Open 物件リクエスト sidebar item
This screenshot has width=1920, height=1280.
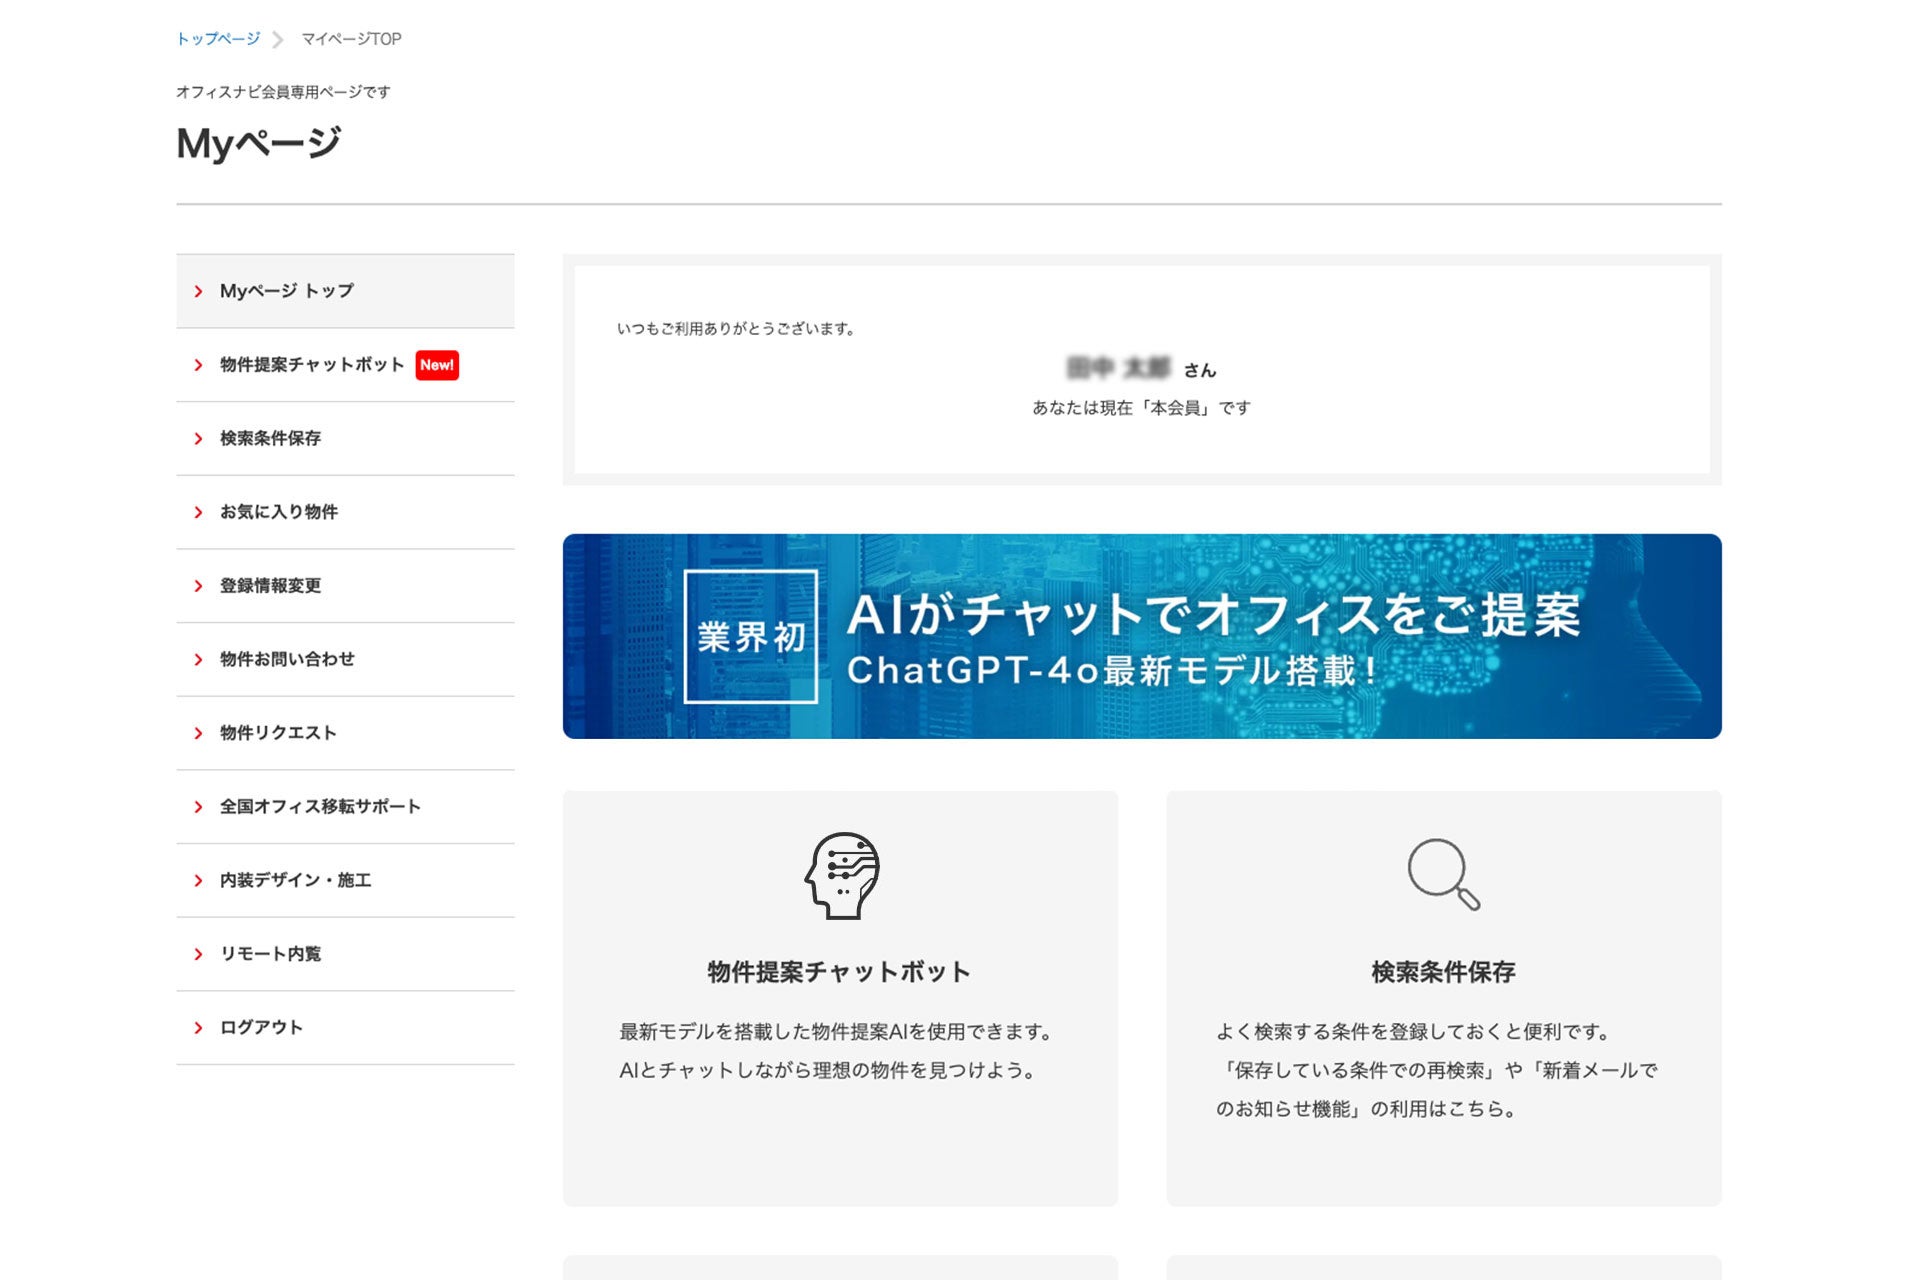(278, 733)
